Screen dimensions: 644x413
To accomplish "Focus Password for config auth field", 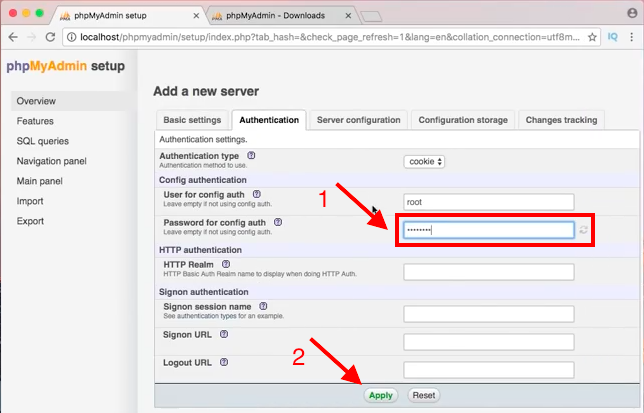I will click(489, 230).
